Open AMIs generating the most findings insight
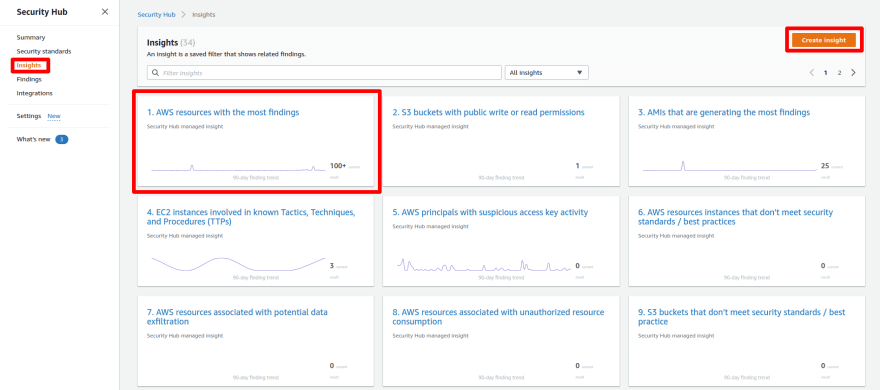 (724, 112)
